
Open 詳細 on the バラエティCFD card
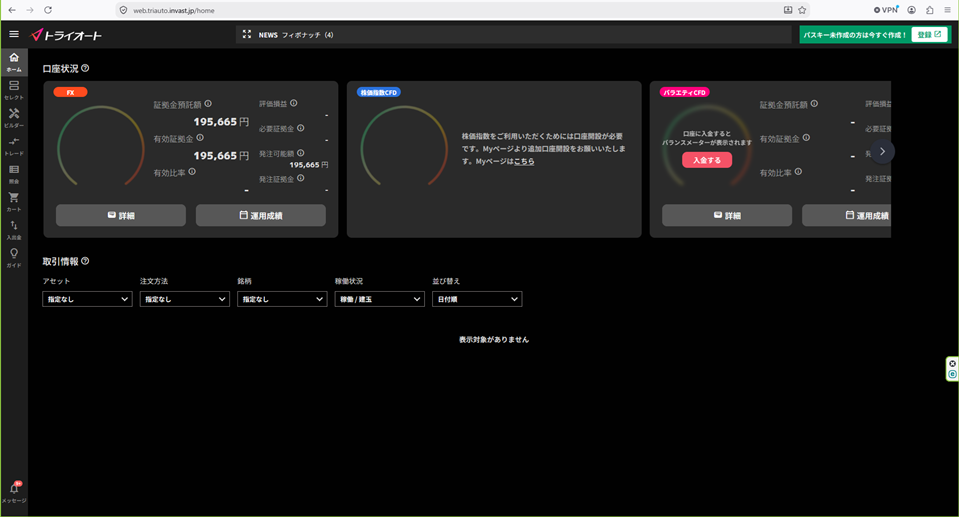click(x=727, y=215)
